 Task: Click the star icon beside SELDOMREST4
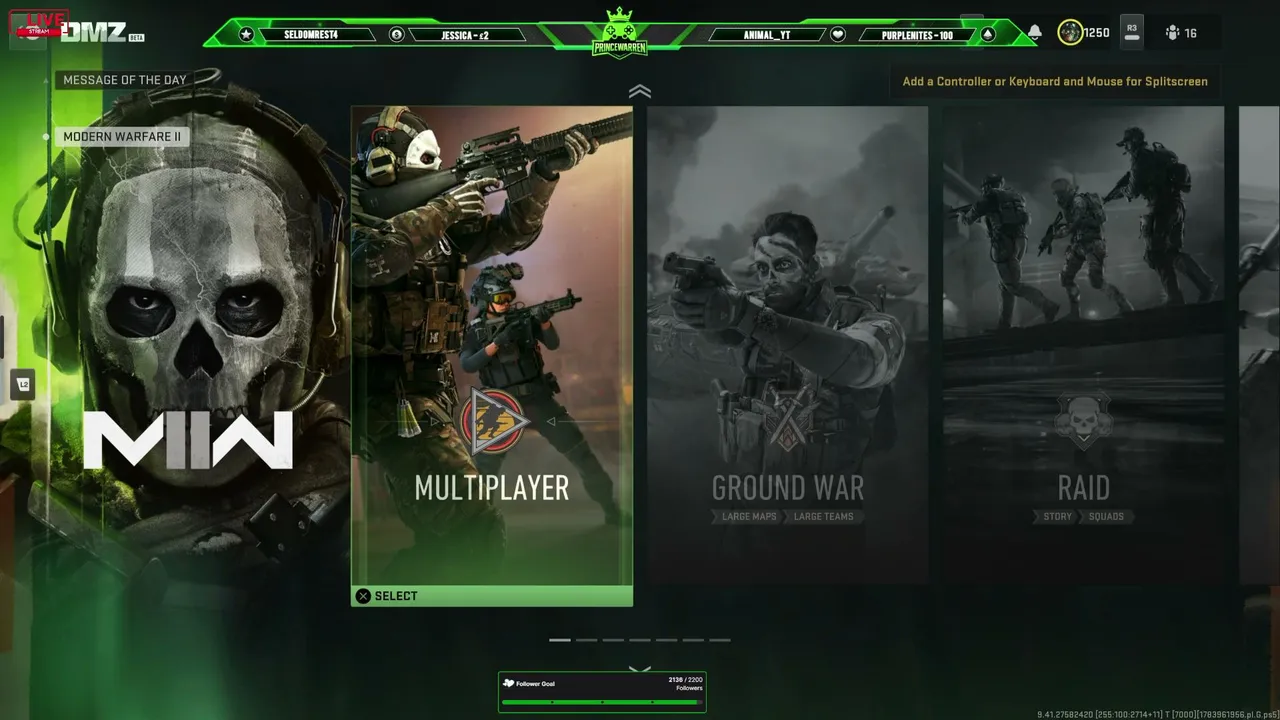(x=247, y=34)
